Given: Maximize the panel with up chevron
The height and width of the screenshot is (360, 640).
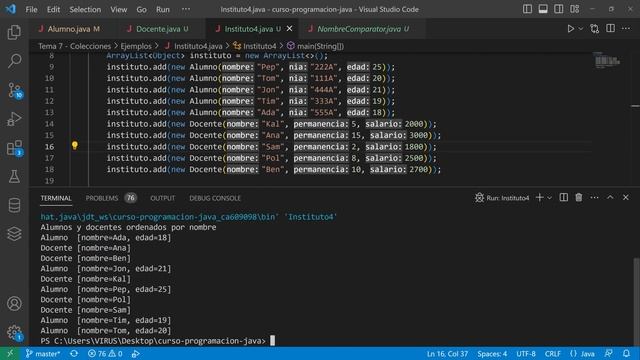Looking at the screenshot, I should tap(610, 198).
